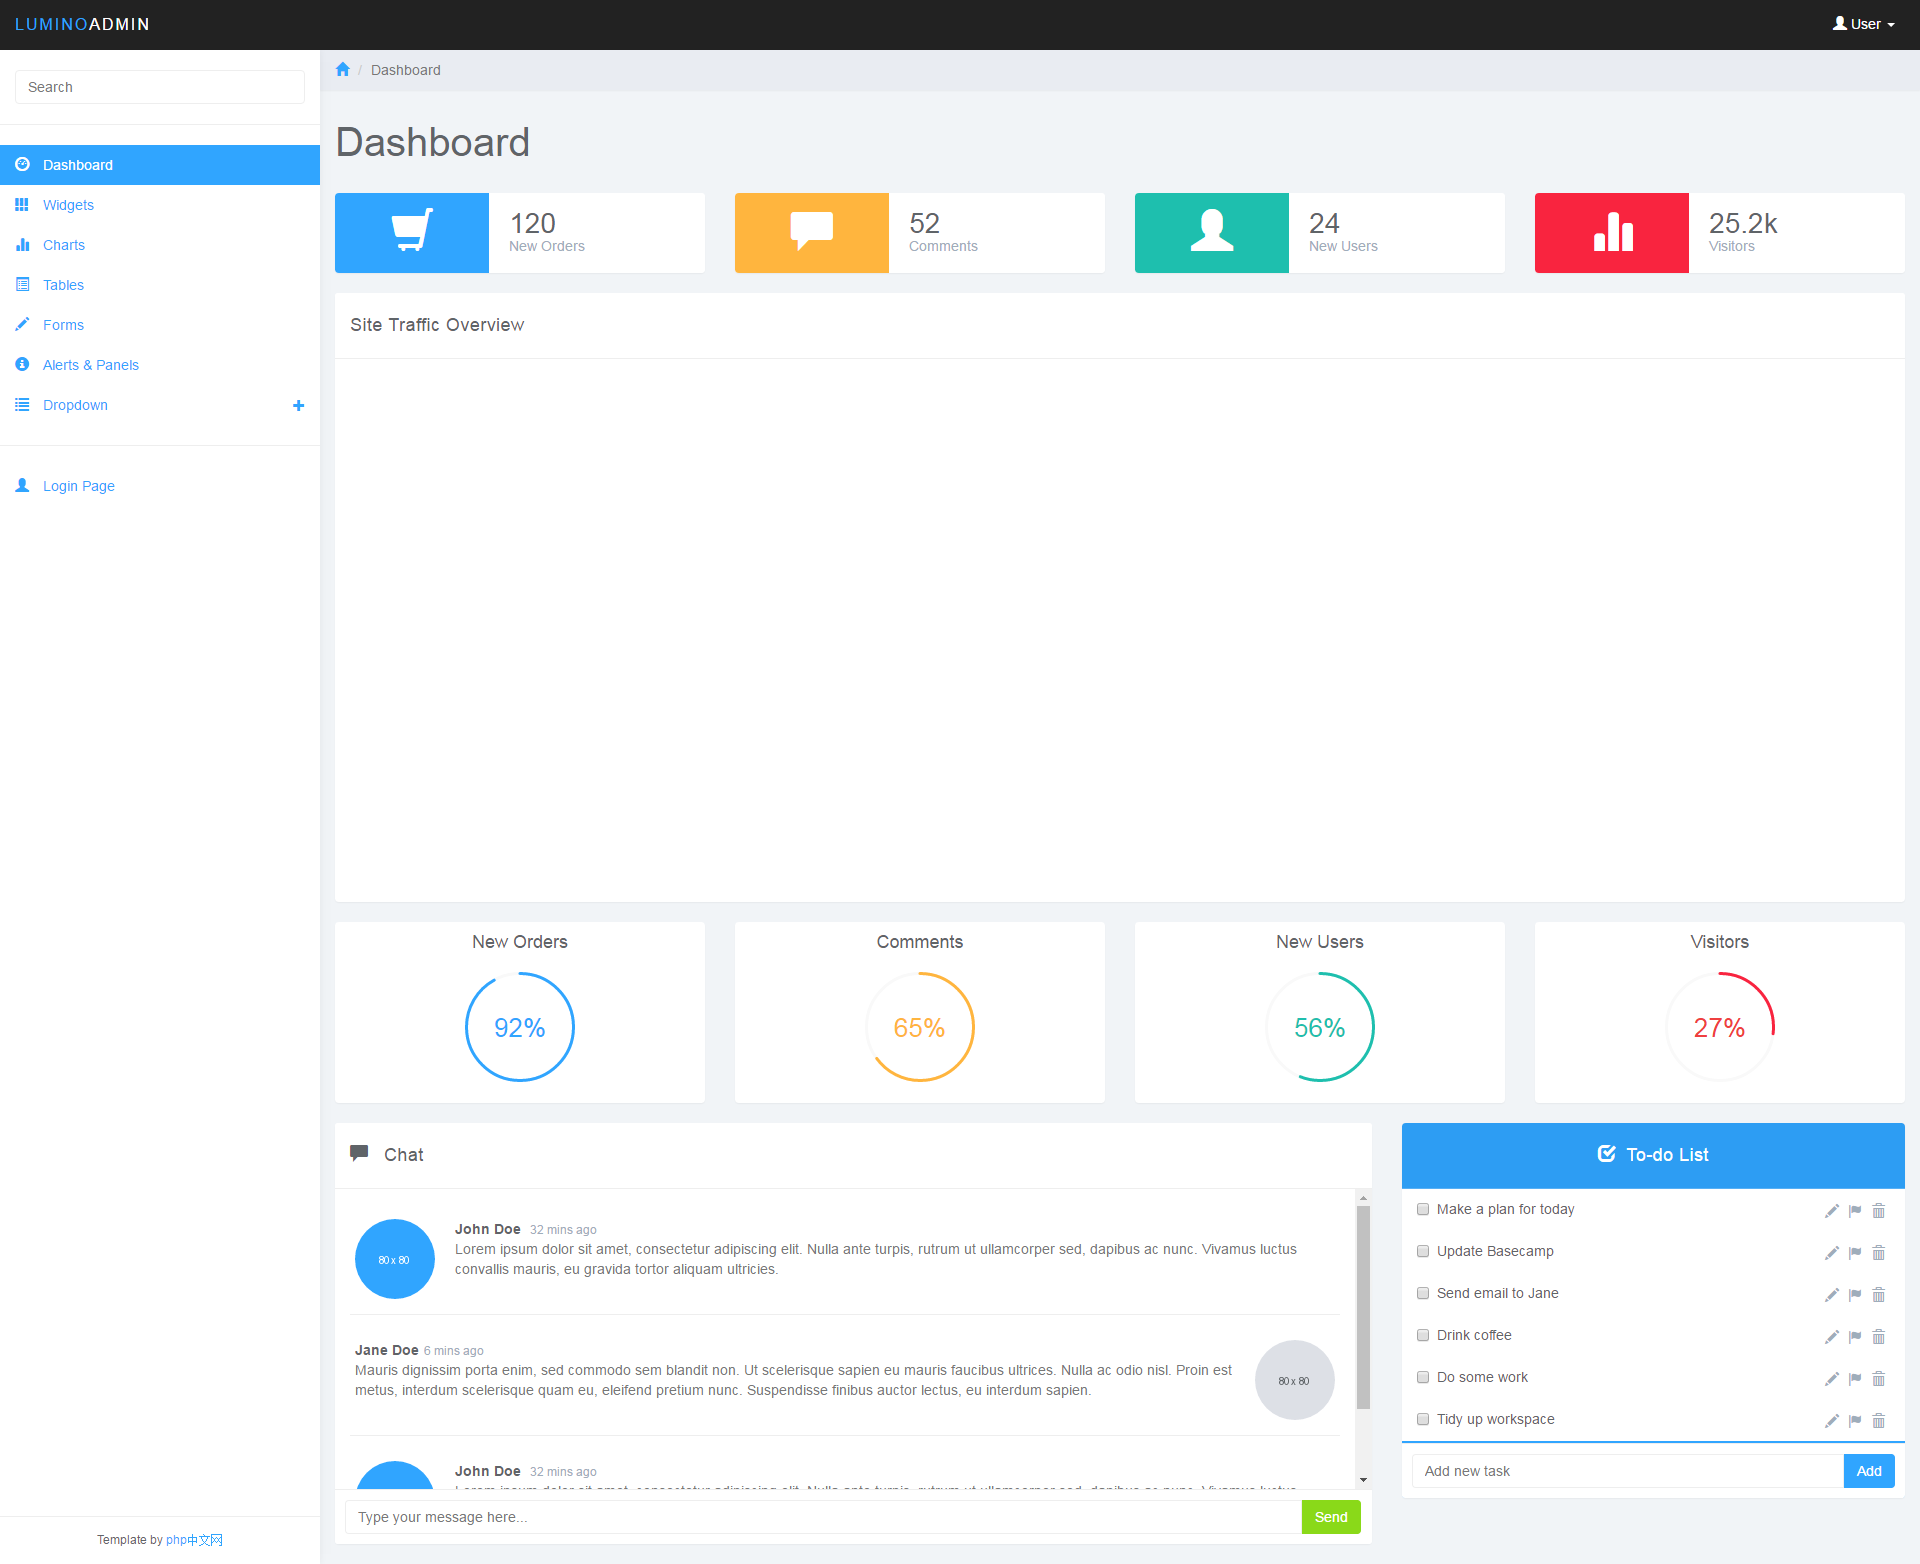
Task: Click the 'Site Traffic Overview' heading
Action: click(437, 325)
